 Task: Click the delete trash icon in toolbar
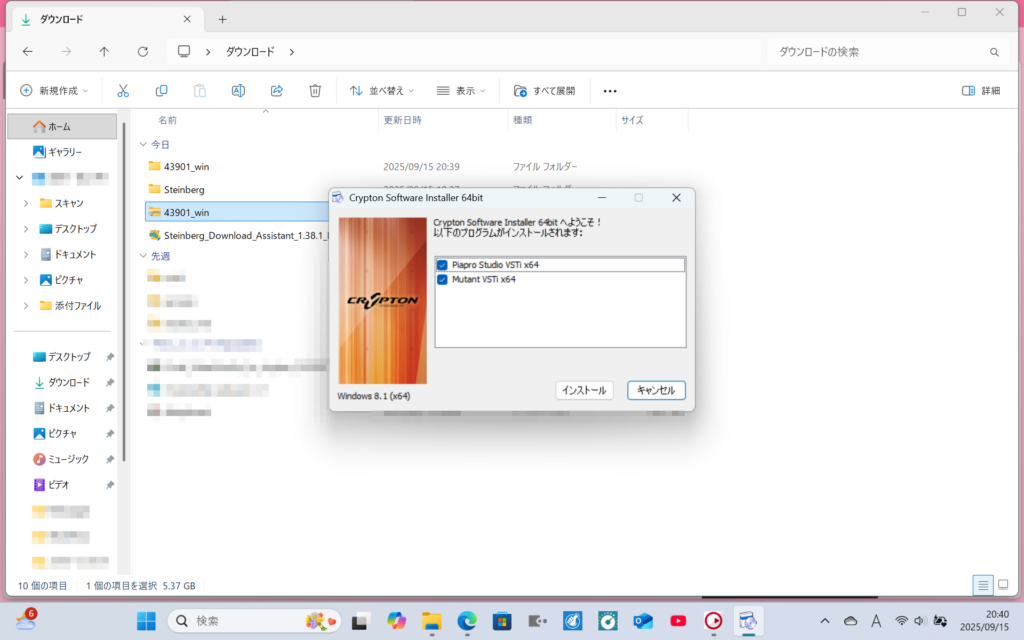click(x=315, y=90)
